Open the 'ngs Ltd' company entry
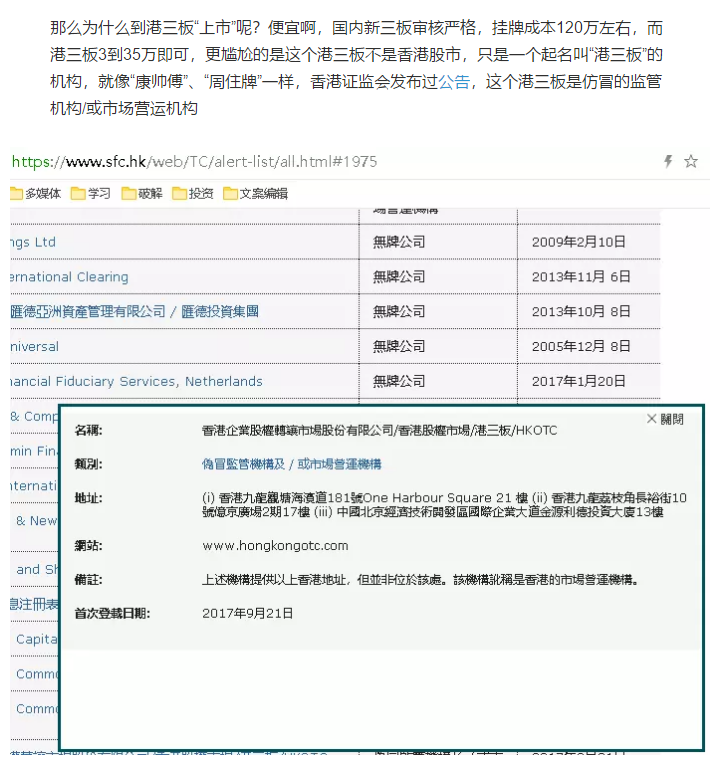Image resolution: width=721 pixels, height=780 pixels. coord(33,242)
